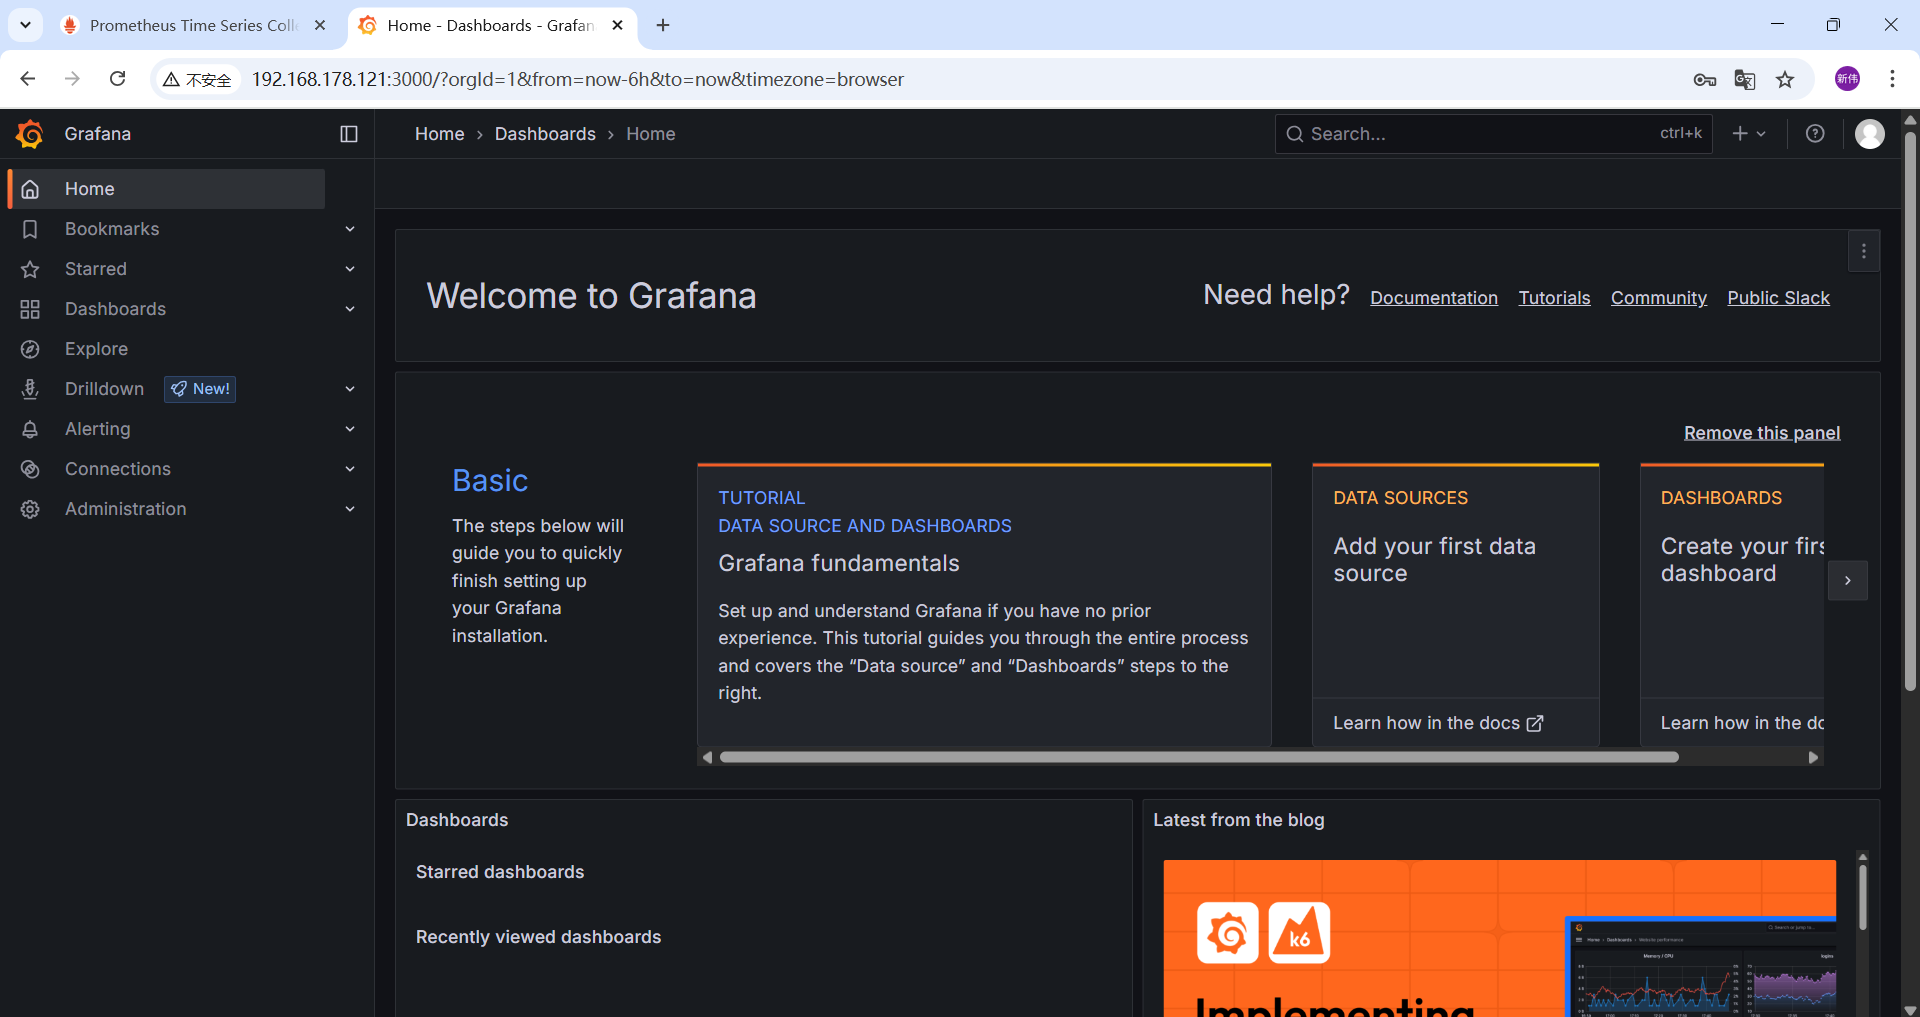Click Remove this panel
1920x1017 pixels.
click(x=1761, y=432)
